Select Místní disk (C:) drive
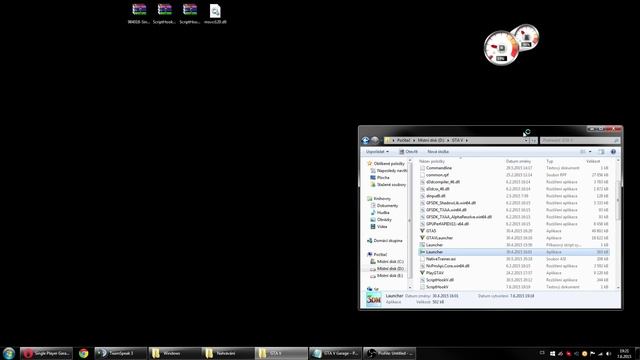Image resolution: width=640 pixels, height=360 pixels. [387, 262]
